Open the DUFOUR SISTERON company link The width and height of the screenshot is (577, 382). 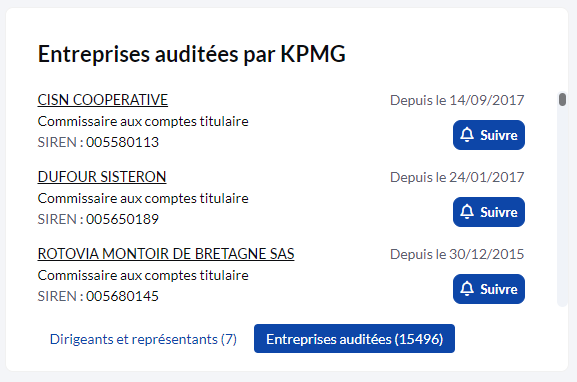(x=102, y=177)
